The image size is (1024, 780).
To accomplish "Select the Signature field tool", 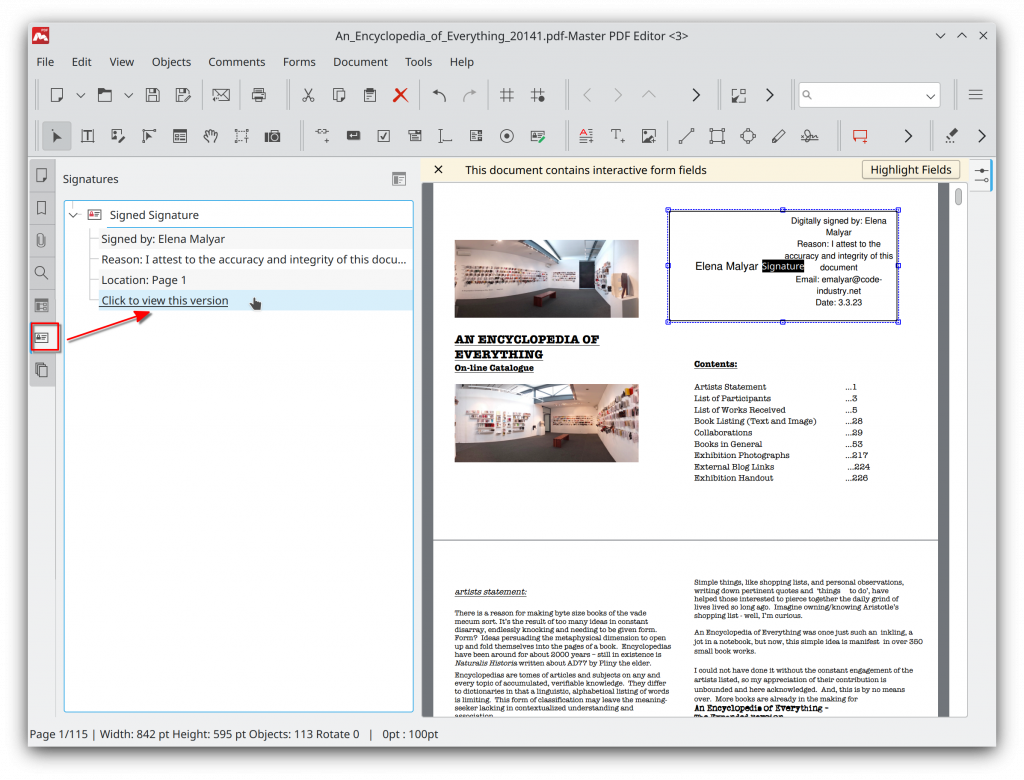I will click(x=537, y=136).
